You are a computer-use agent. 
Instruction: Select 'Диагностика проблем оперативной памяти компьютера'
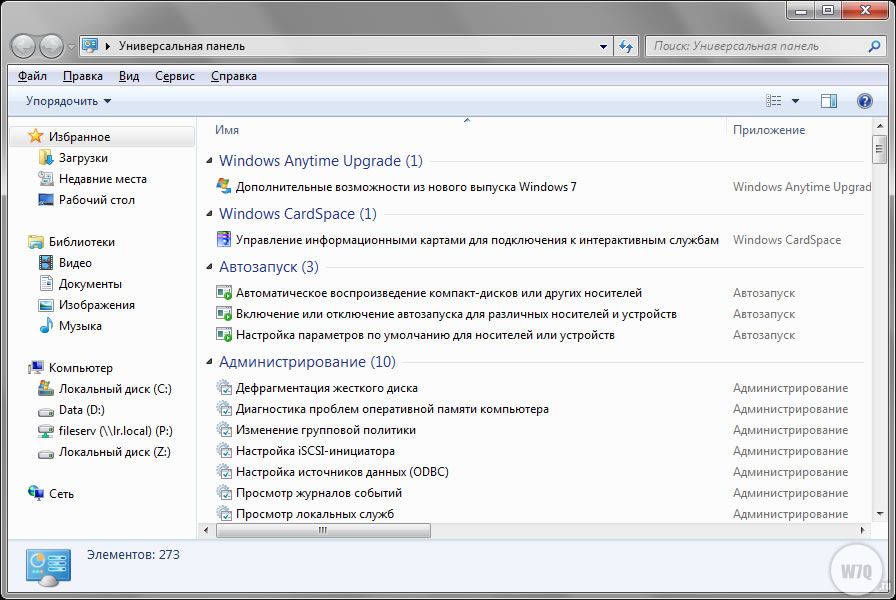point(392,409)
